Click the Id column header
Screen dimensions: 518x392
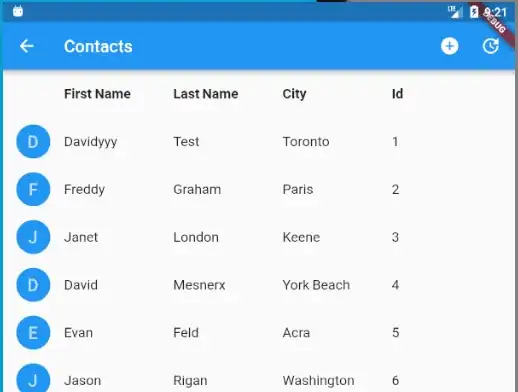[x=397, y=94]
